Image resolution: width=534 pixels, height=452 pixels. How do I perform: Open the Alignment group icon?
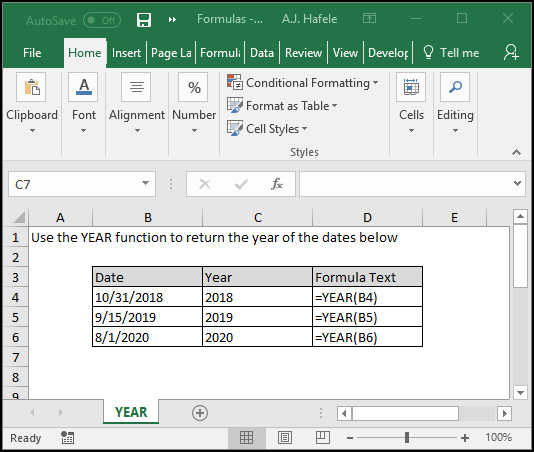pyautogui.click(x=136, y=87)
